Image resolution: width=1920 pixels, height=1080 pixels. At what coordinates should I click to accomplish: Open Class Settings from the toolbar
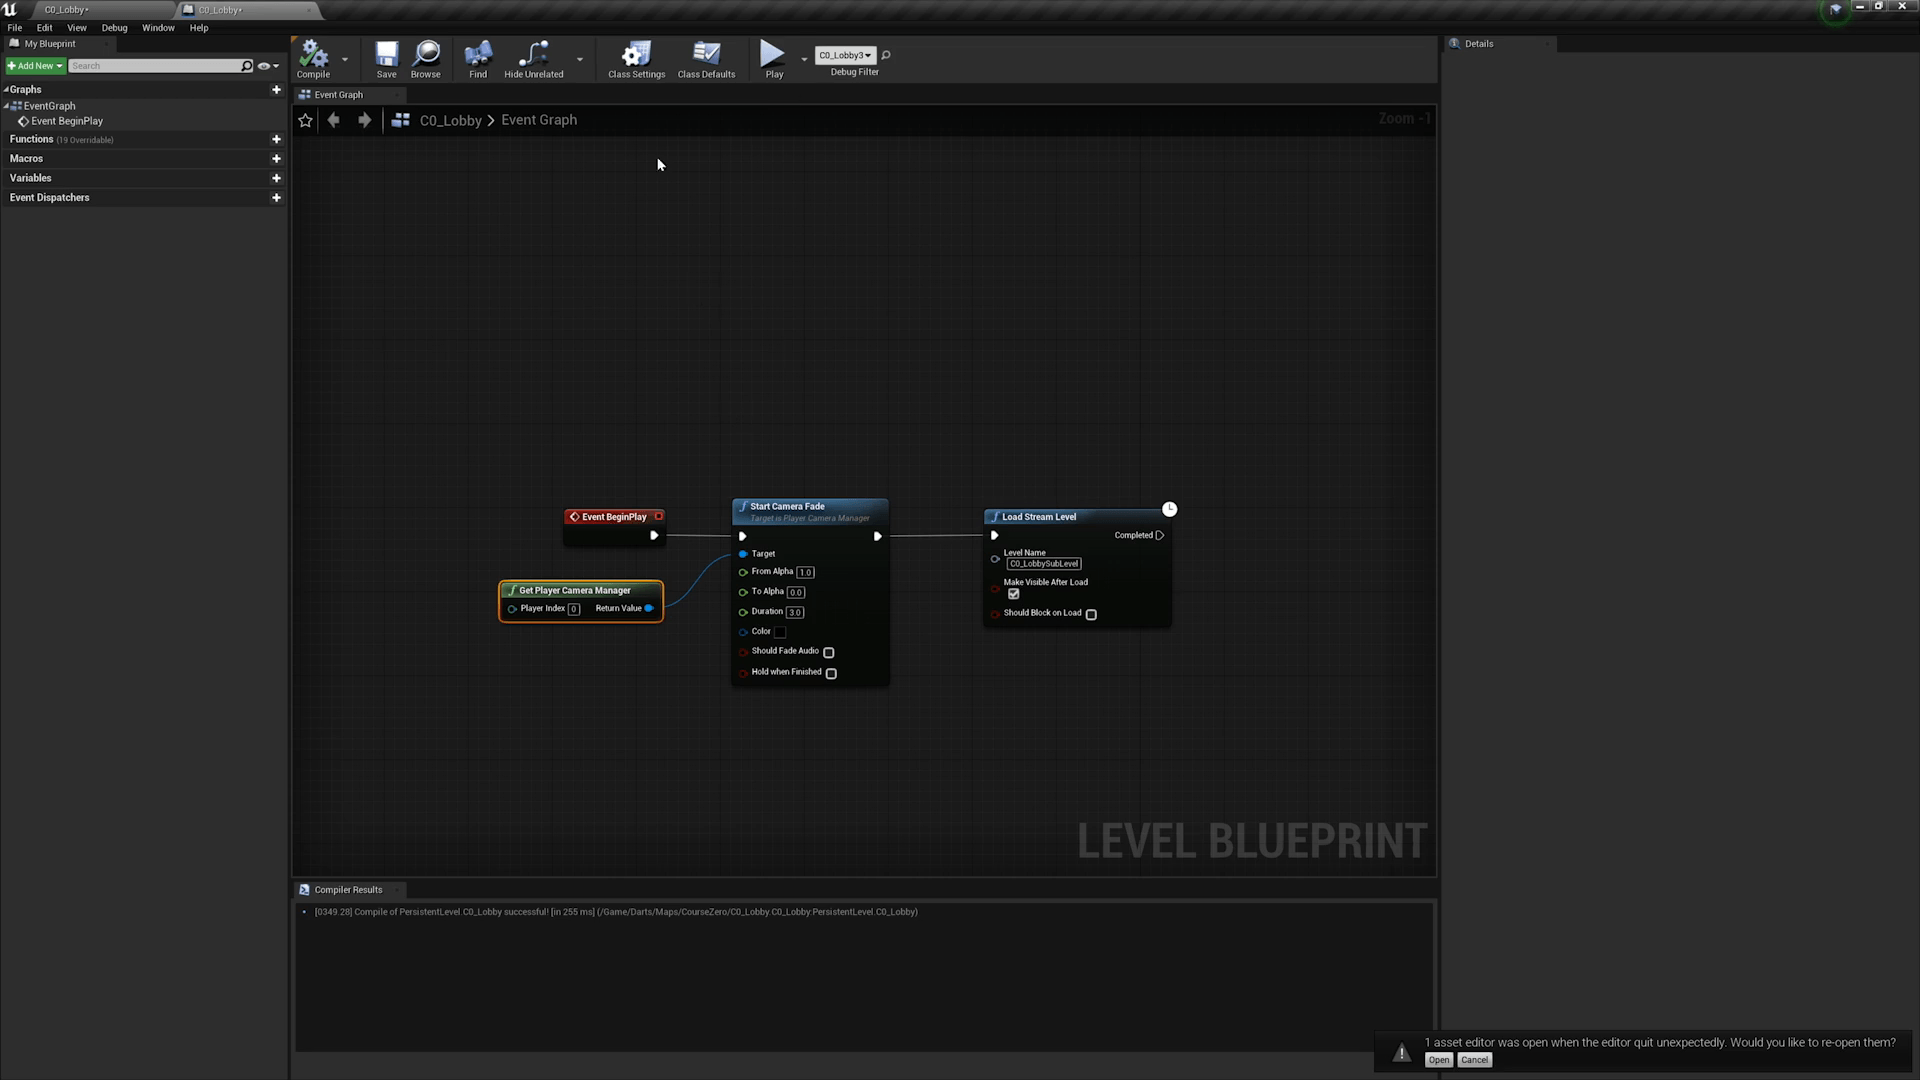636,55
